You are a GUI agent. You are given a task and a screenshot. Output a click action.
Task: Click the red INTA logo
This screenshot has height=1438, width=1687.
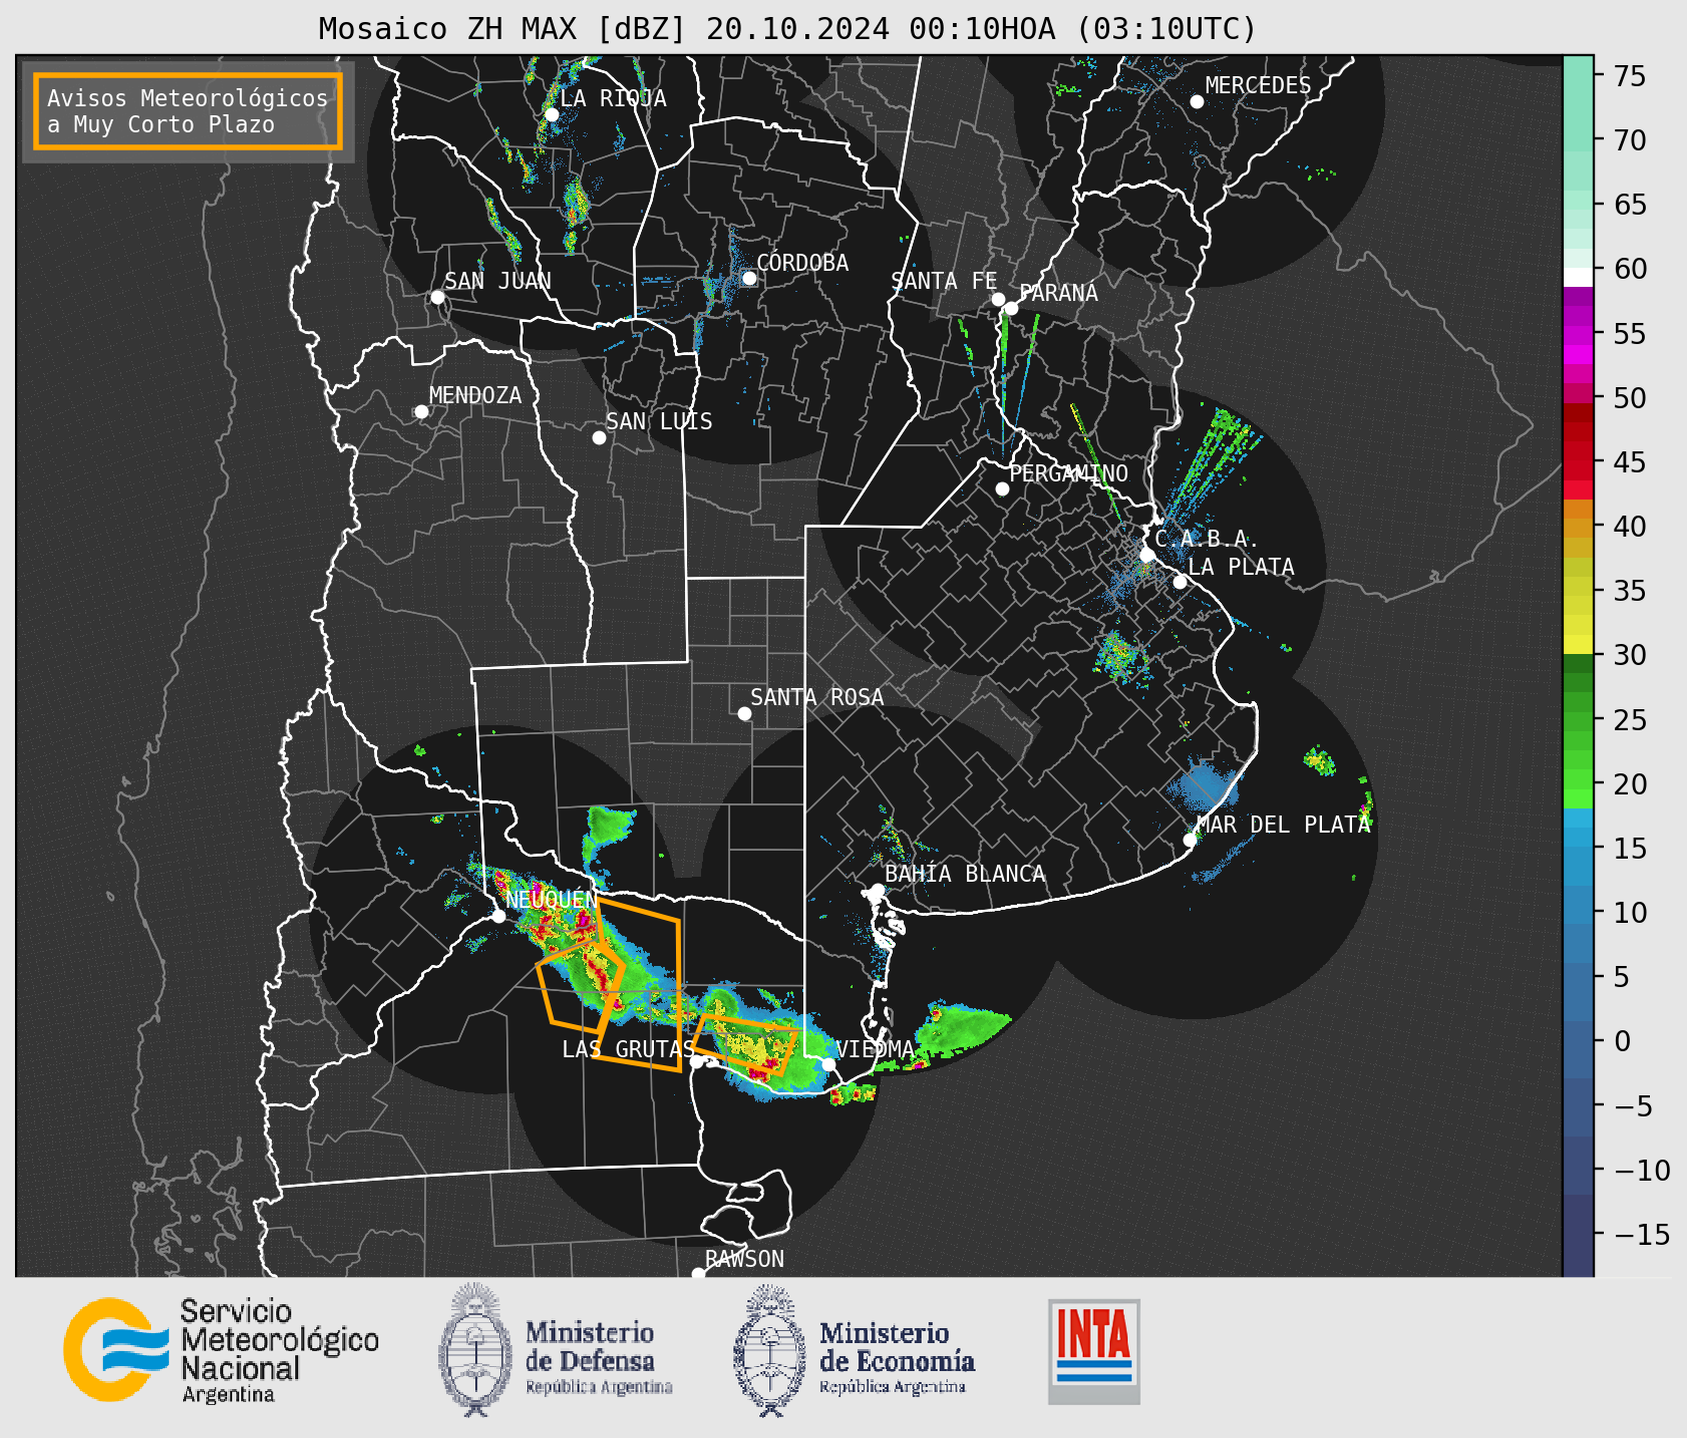pos(1094,1351)
